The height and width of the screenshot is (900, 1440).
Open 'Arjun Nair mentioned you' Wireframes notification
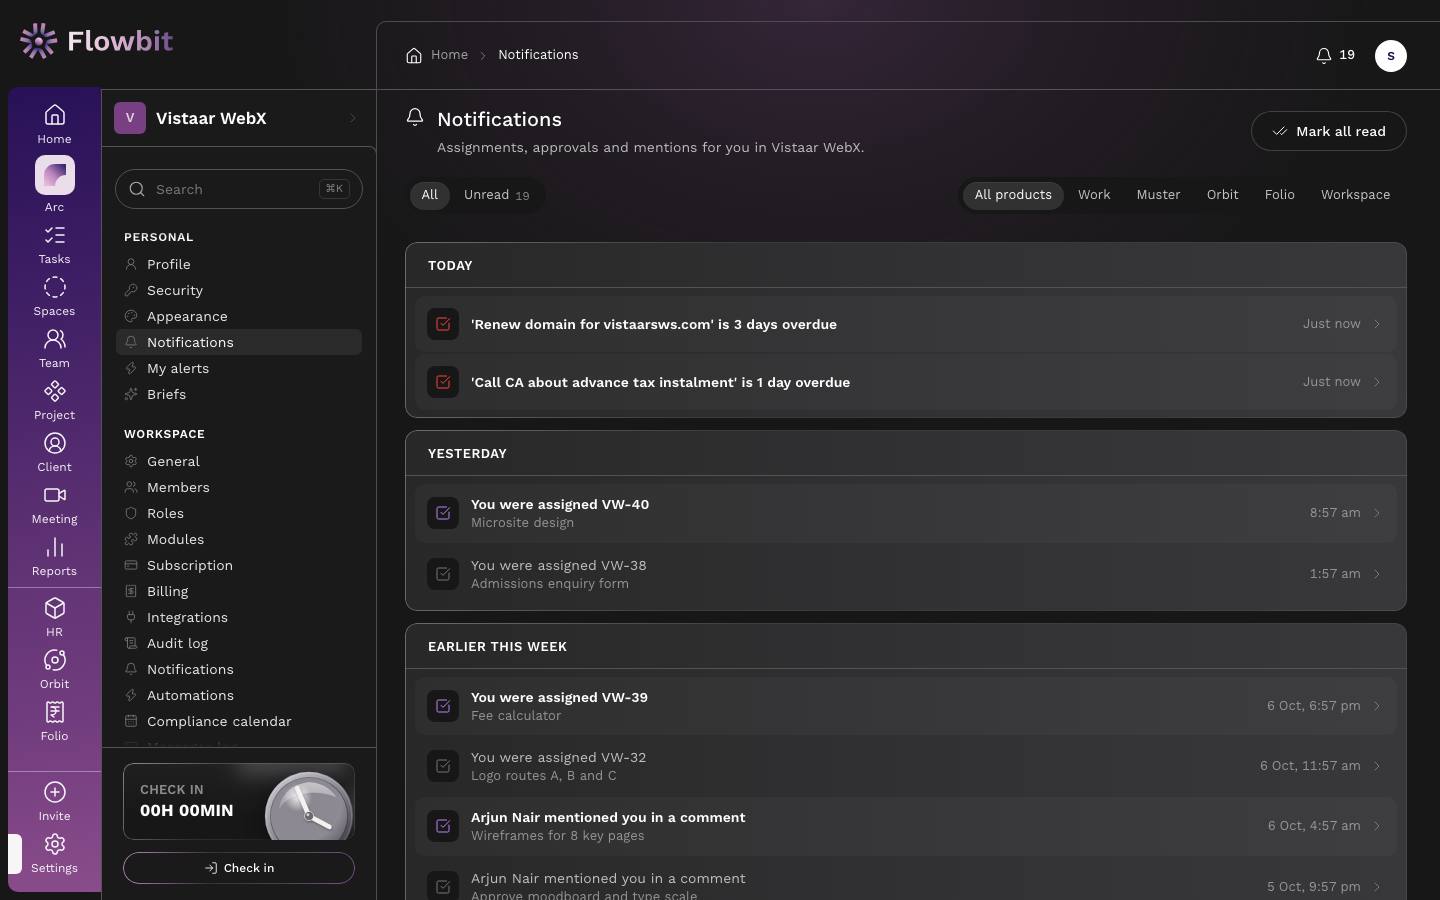coord(905,826)
